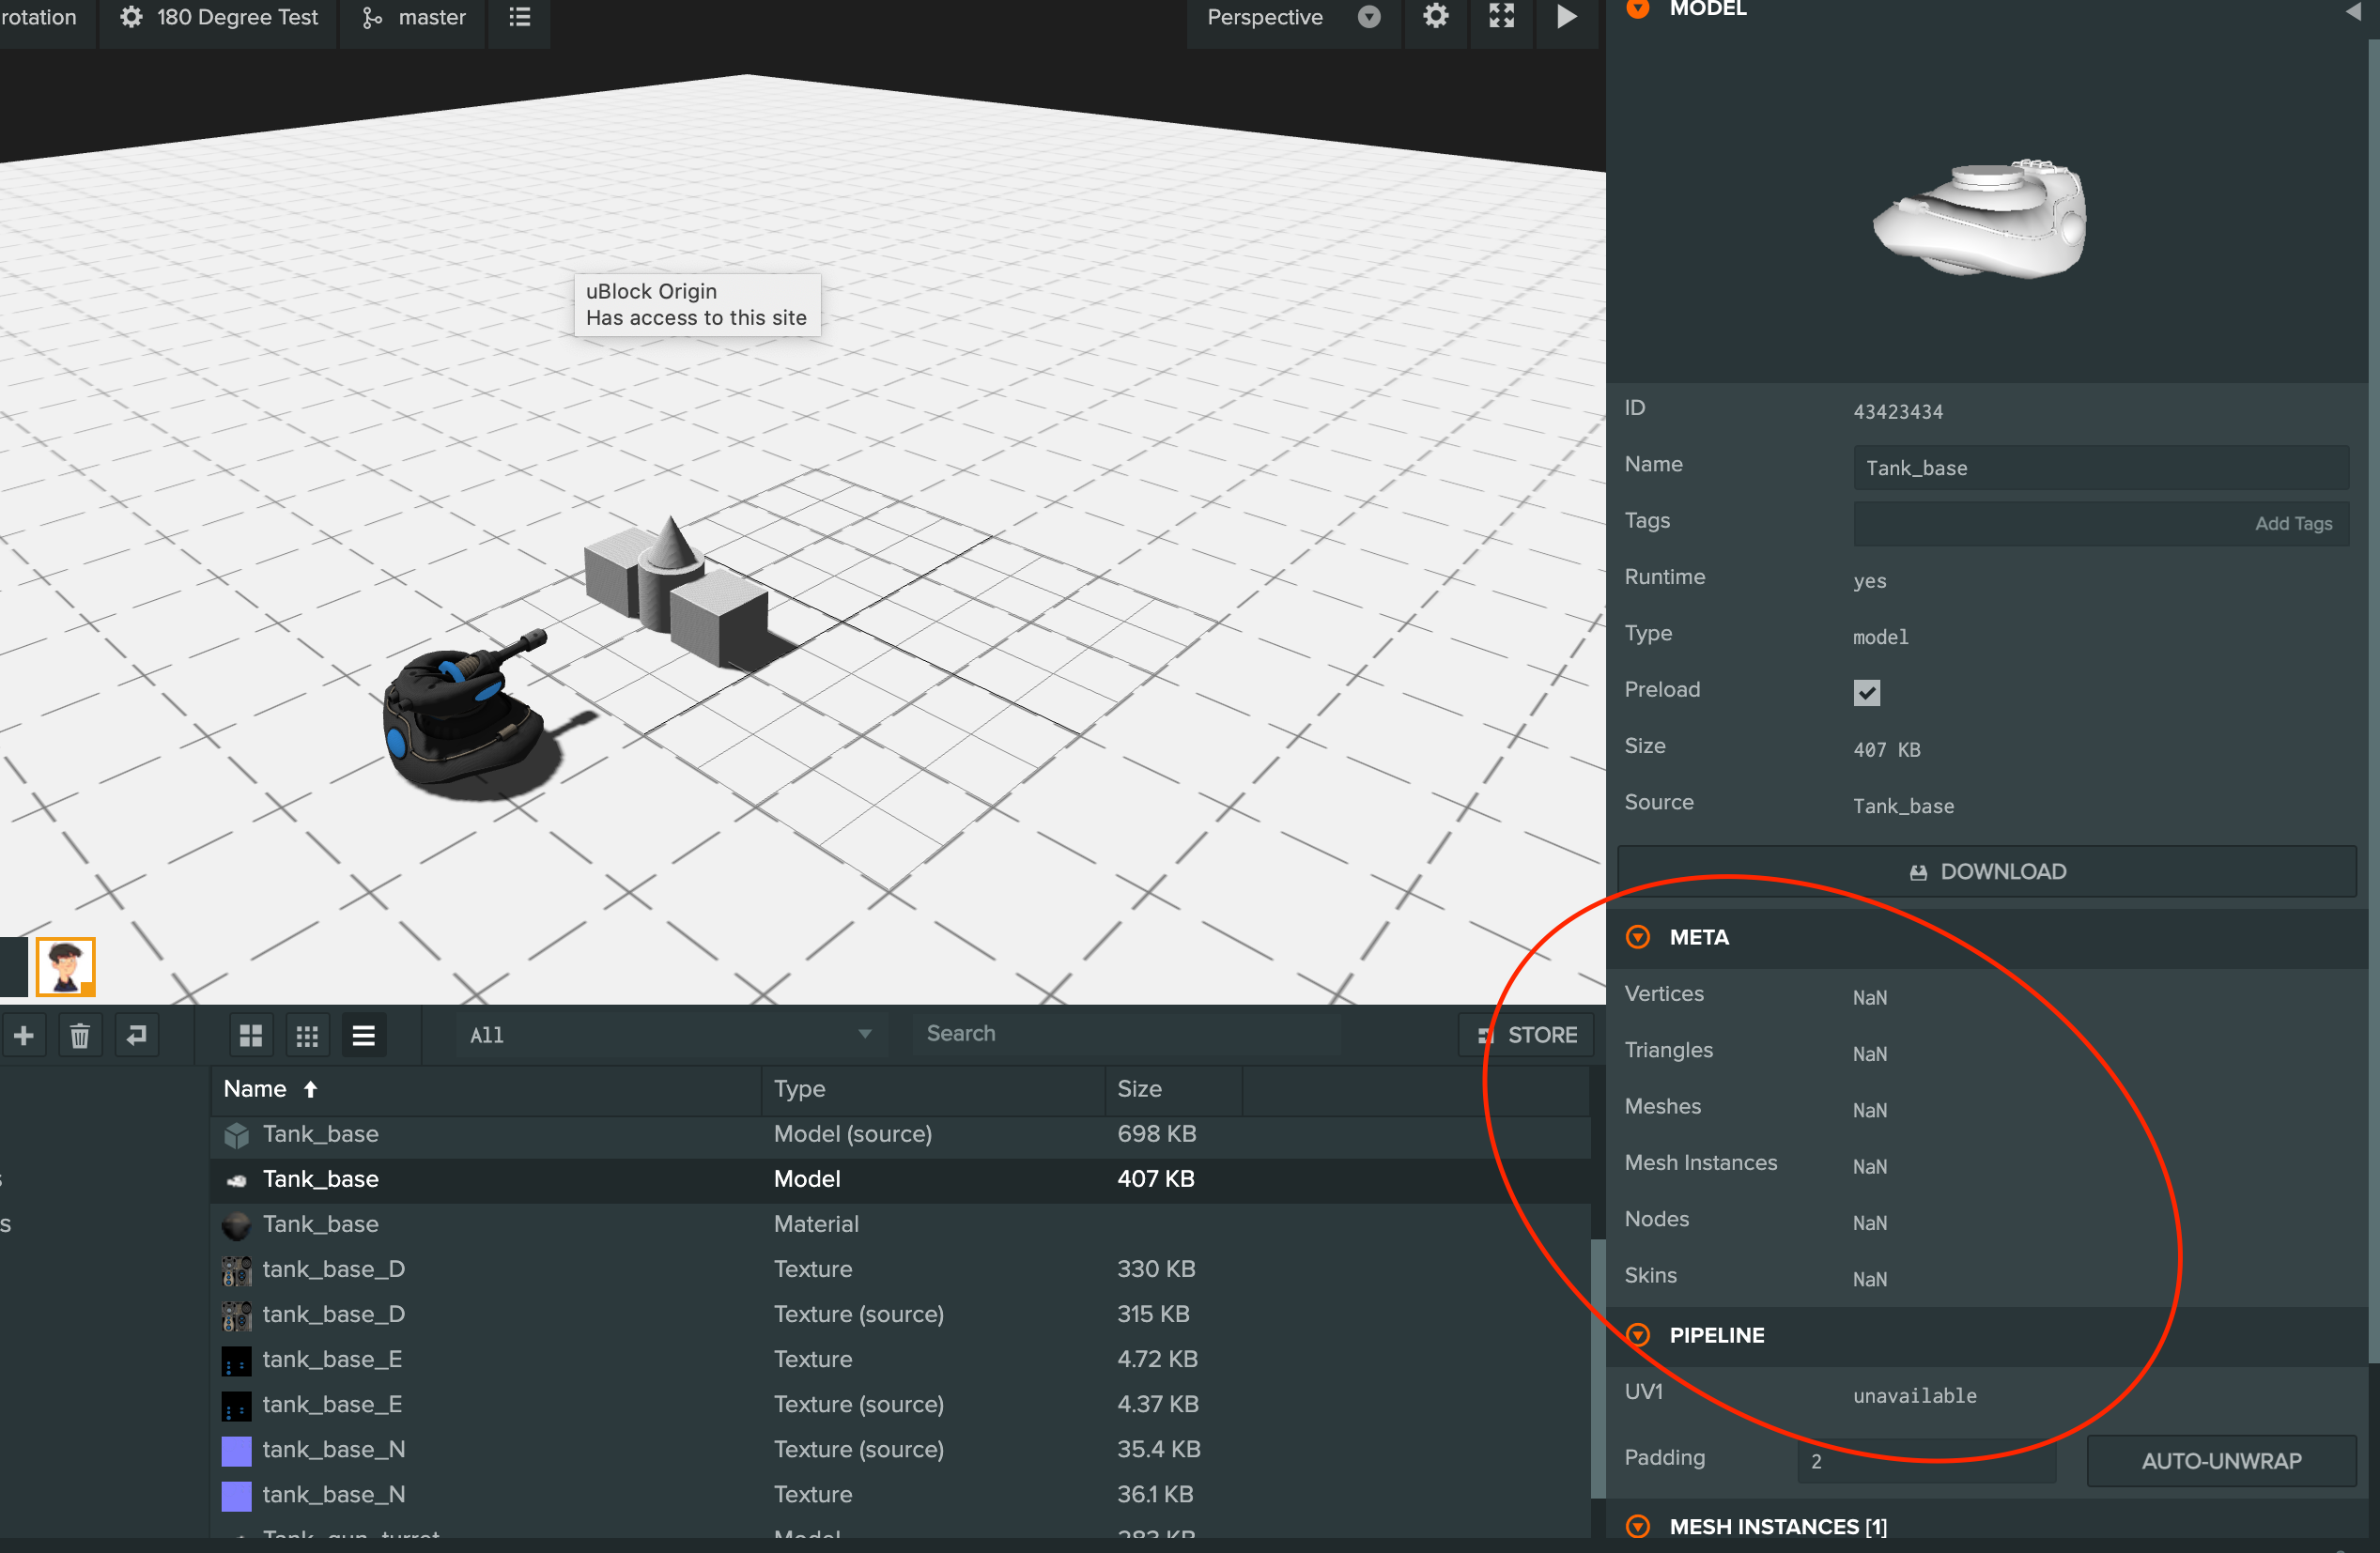The width and height of the screenshot is (2380, 1553).
Task: Uncheck the Preload checkbox
Action: pos(1867,692)
